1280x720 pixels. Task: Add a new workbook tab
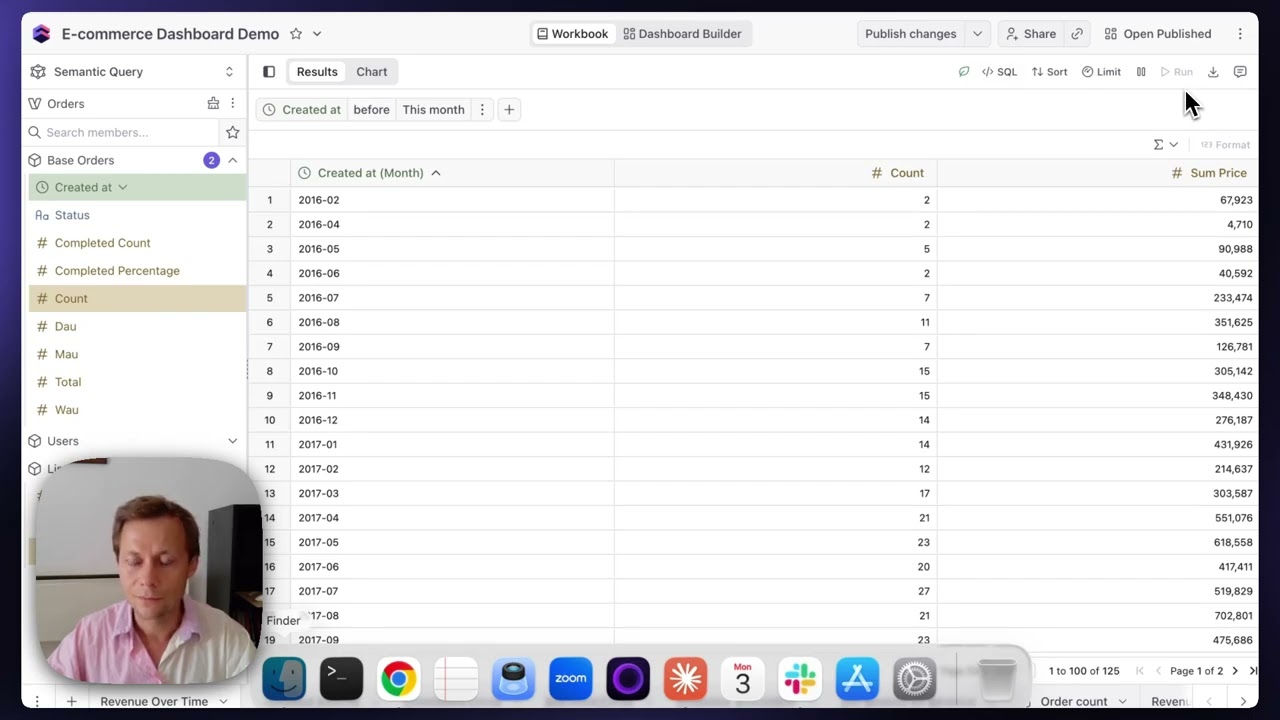coord(71,702)
